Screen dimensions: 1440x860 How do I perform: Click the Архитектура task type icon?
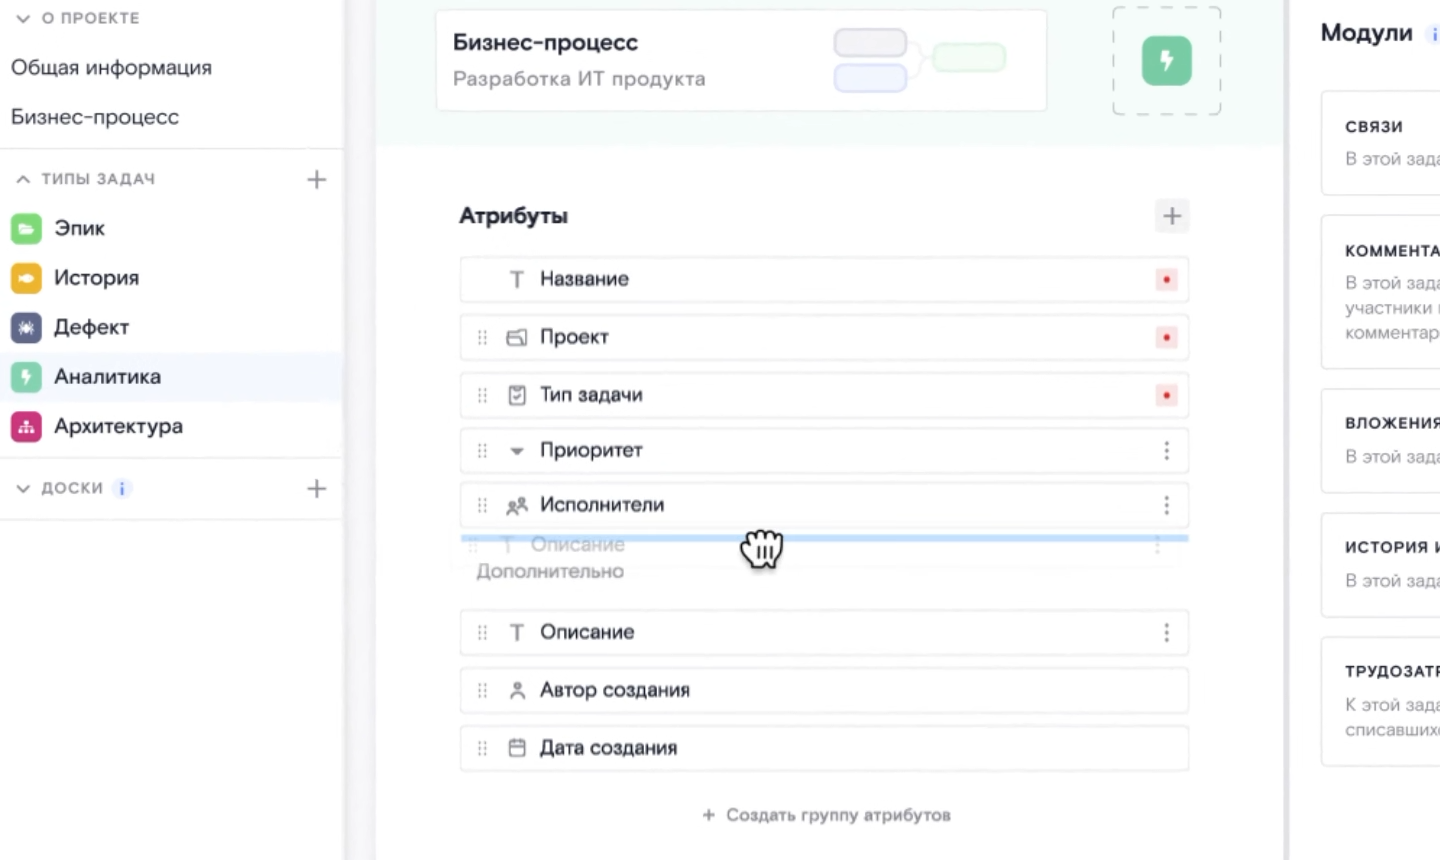click(x=26, y=426)
